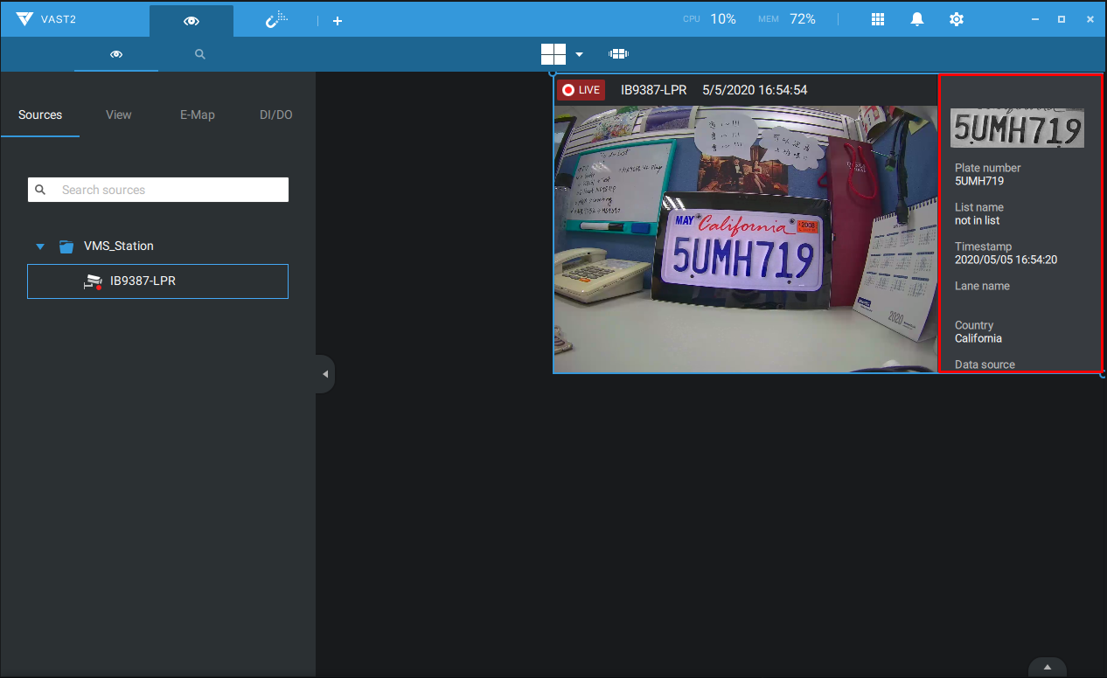Click inside the Search sources field

pyautogui.click(x=157, y=189)
